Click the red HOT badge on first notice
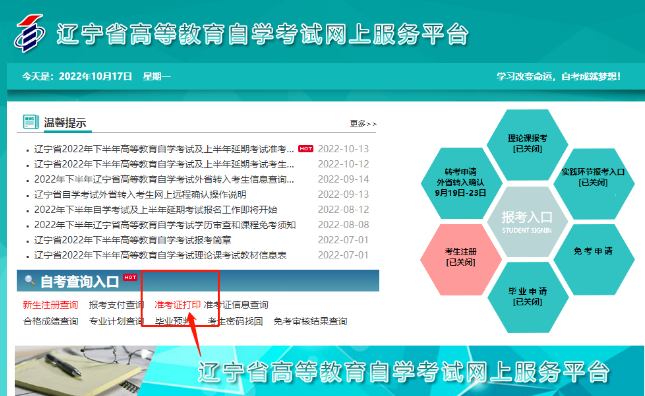Image resolution: width=645 pixels, height=396 pixels. pos(306,148)
